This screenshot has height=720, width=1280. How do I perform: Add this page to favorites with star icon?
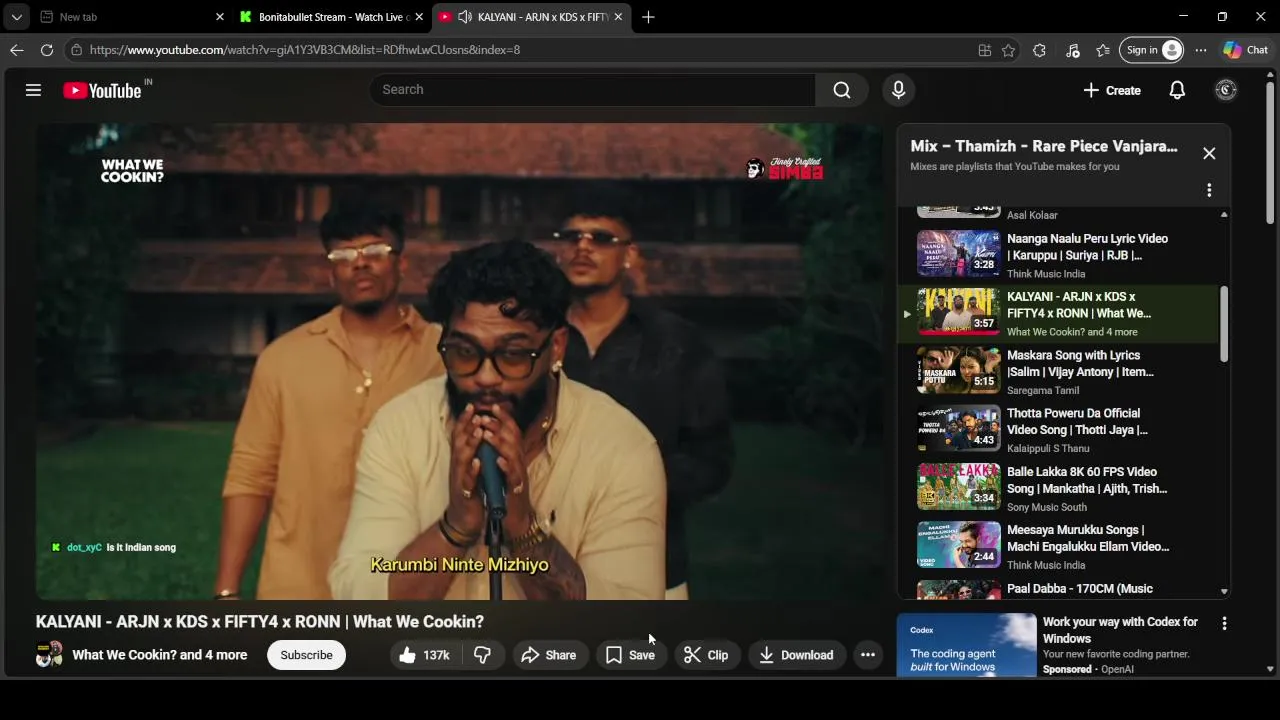coord(1008,50)
